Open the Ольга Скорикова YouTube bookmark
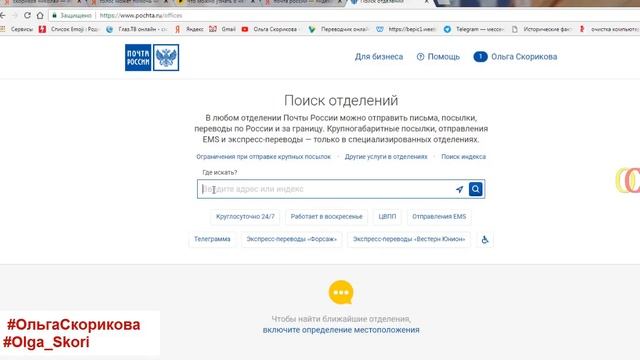640x360 pixels. (x=270, y=29)
